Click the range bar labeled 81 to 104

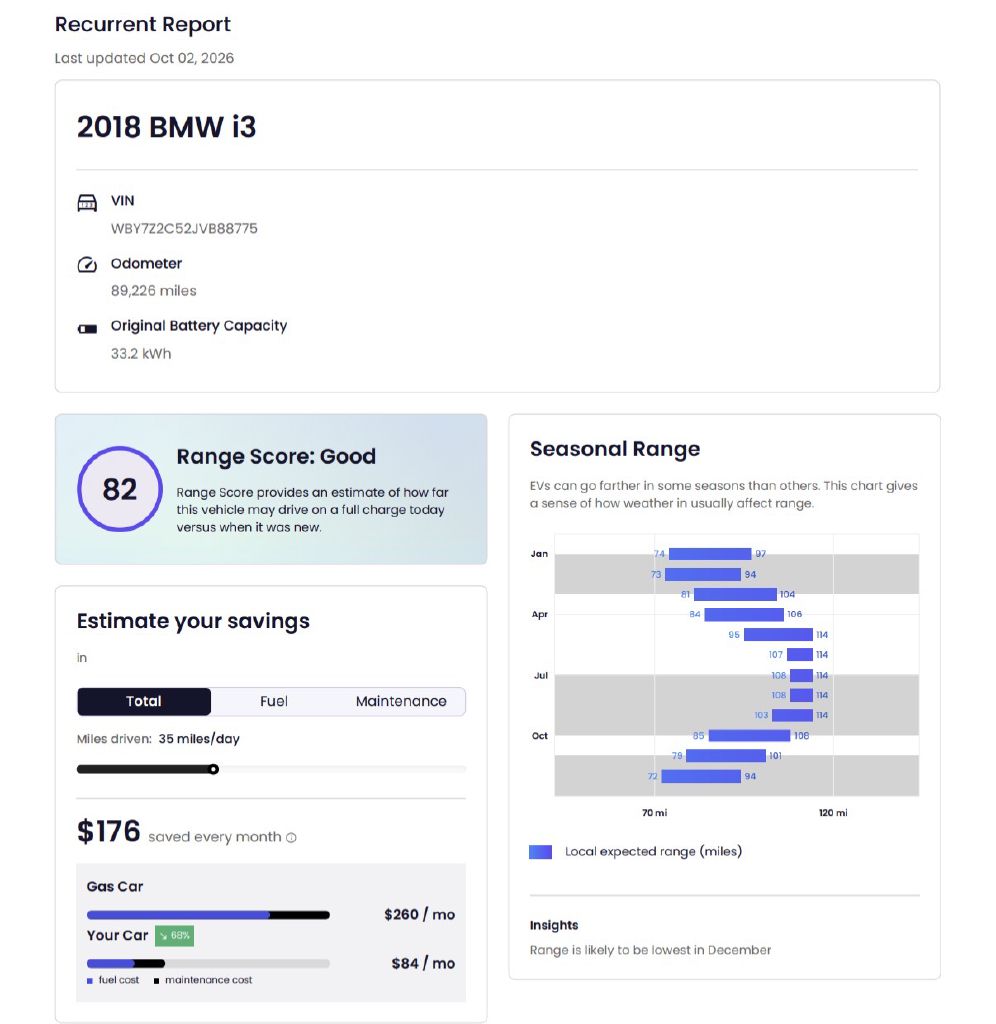pyautogui.click(x=735, y=594)
